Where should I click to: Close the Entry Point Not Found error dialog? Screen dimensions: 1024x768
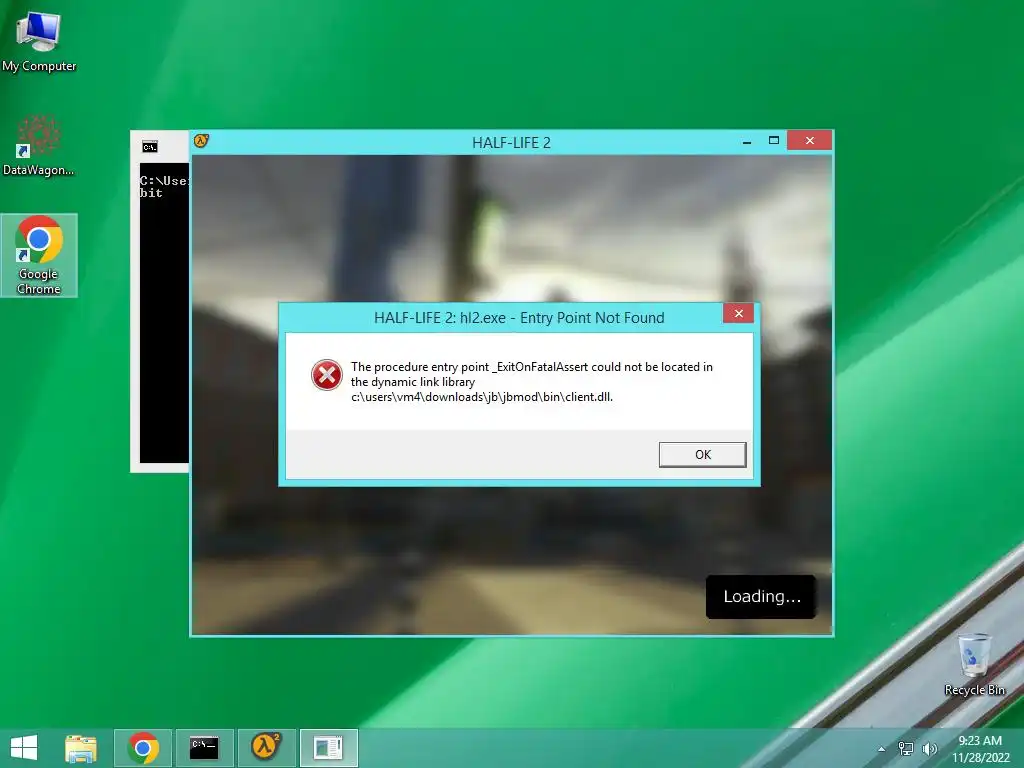(x=739, y=313)
